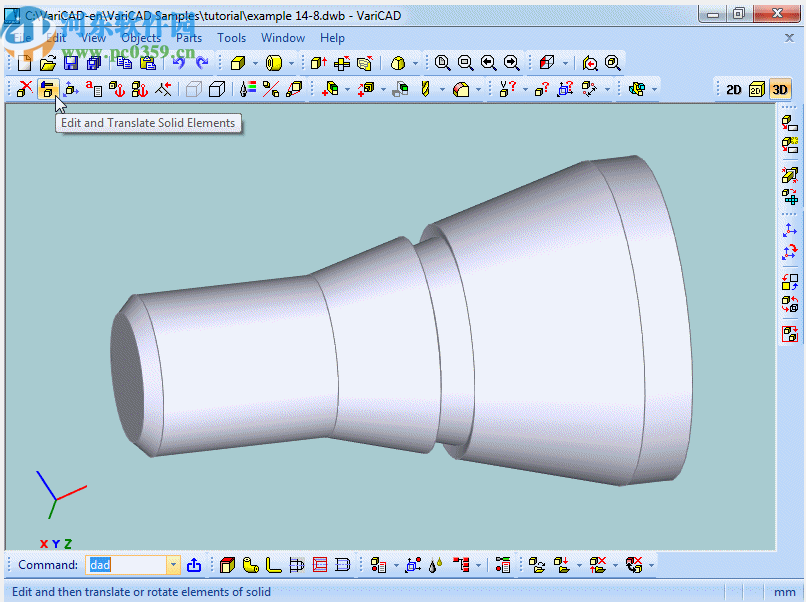806x602 pixels.
Task: Click the solid with question mark icon
Action: coord(541,89)
